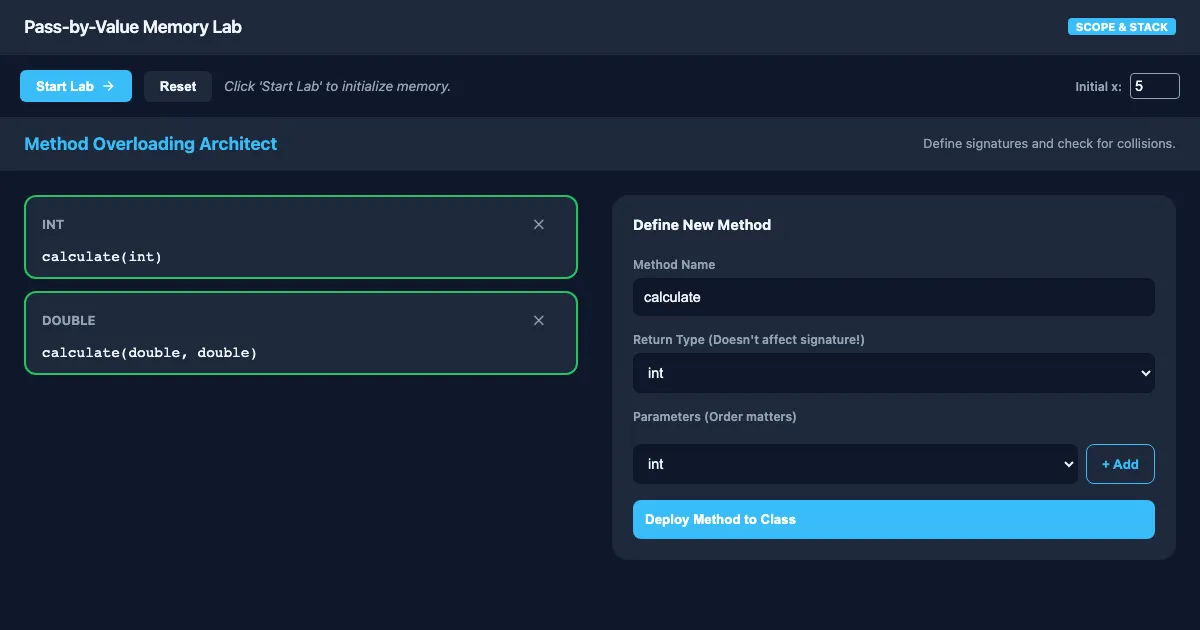
Task: Click the 'Start Lab' to initialize hint text
Action: point(338,86)
